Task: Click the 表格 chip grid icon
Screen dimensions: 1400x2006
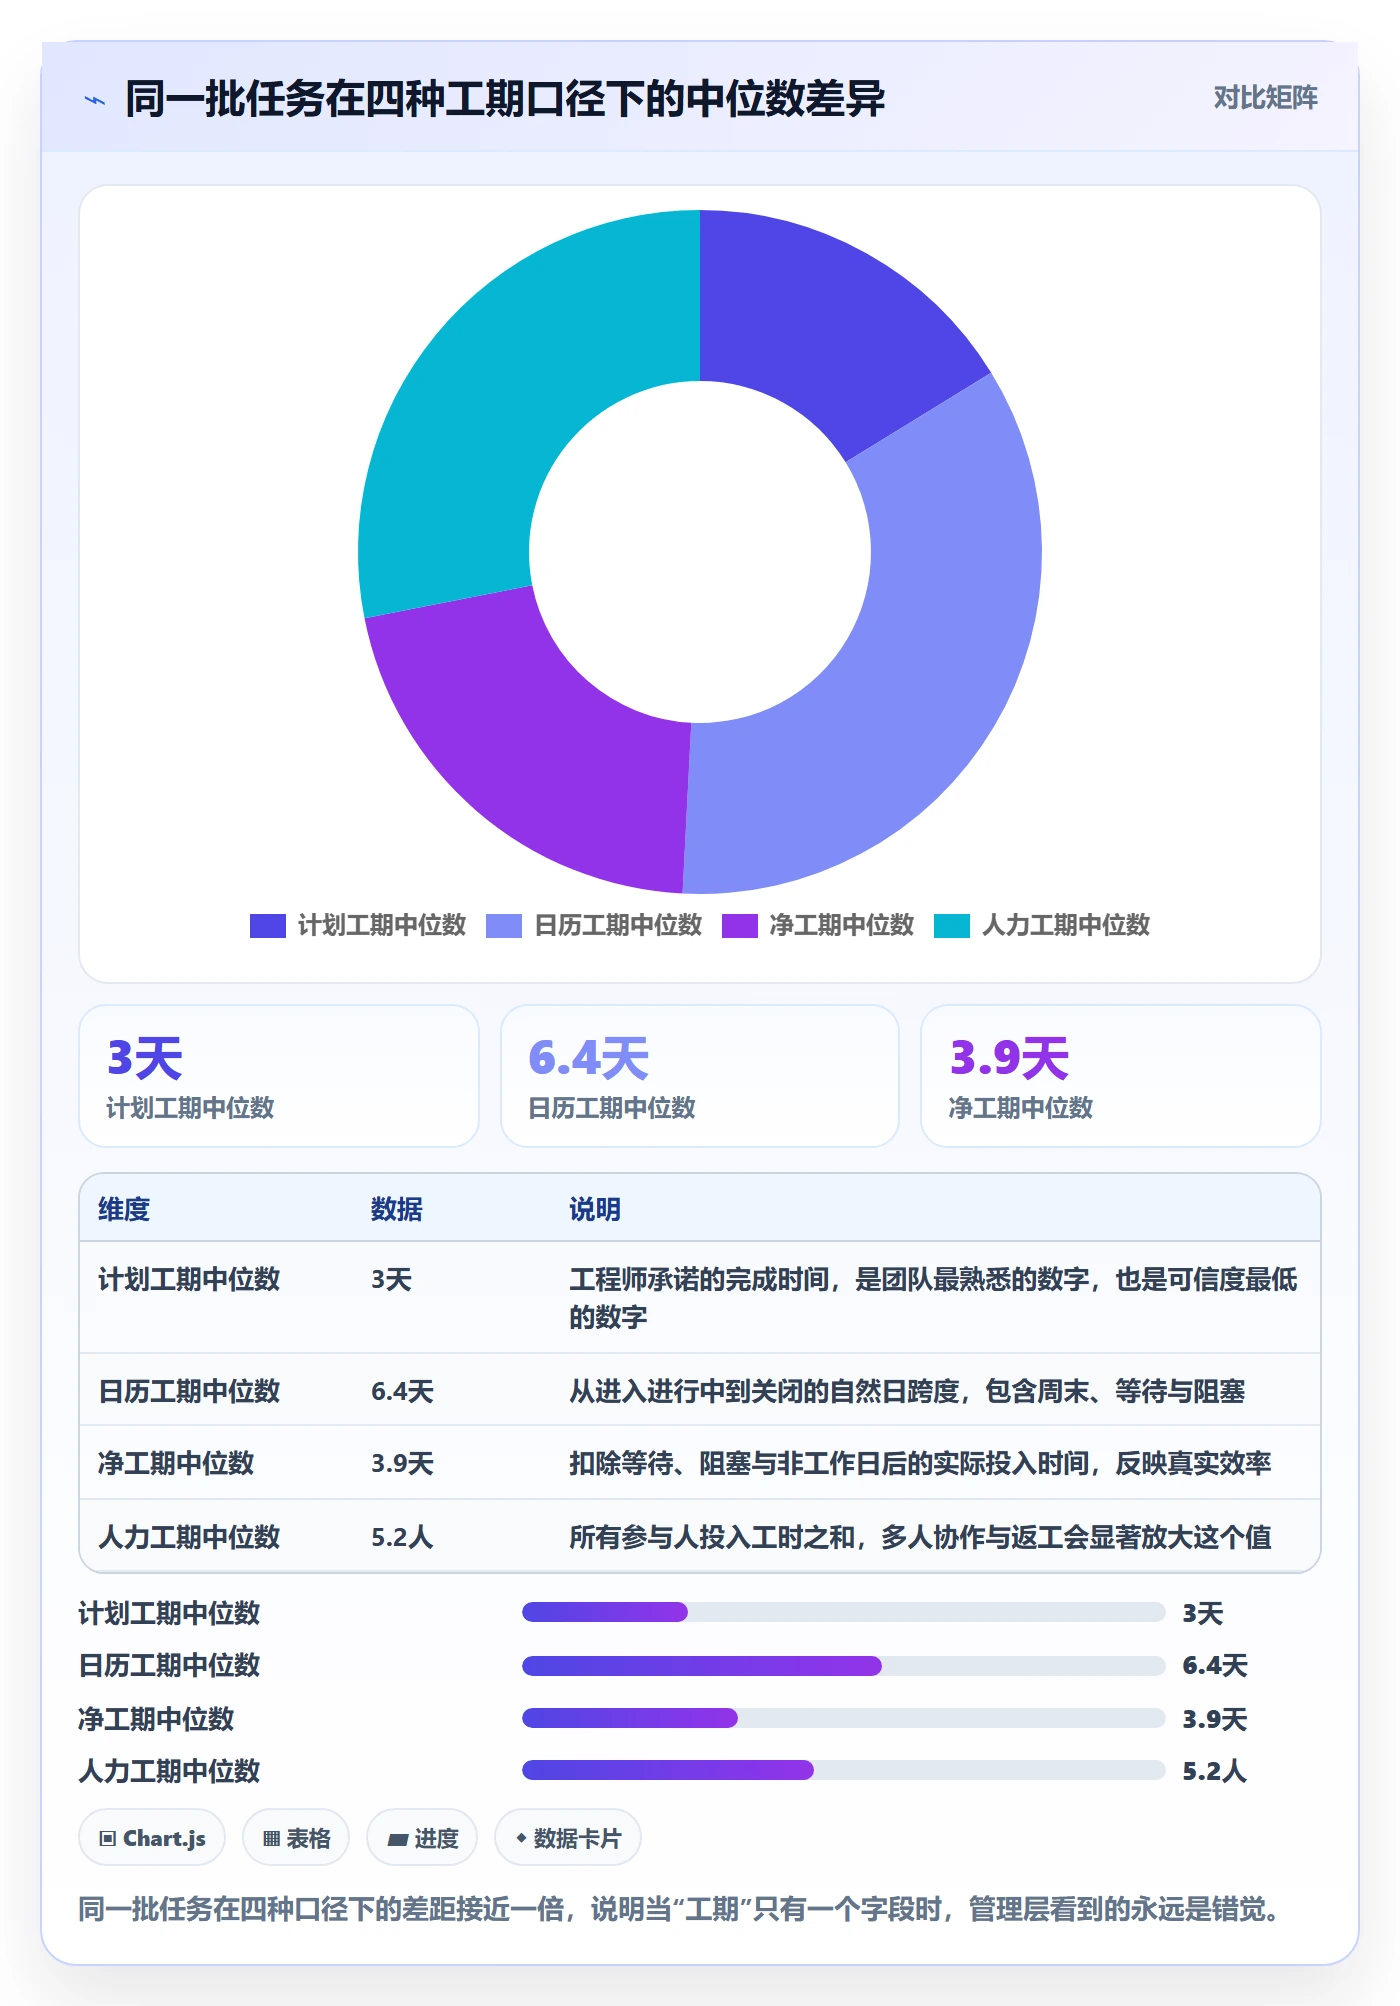Action: click(x=271, y=1839)
